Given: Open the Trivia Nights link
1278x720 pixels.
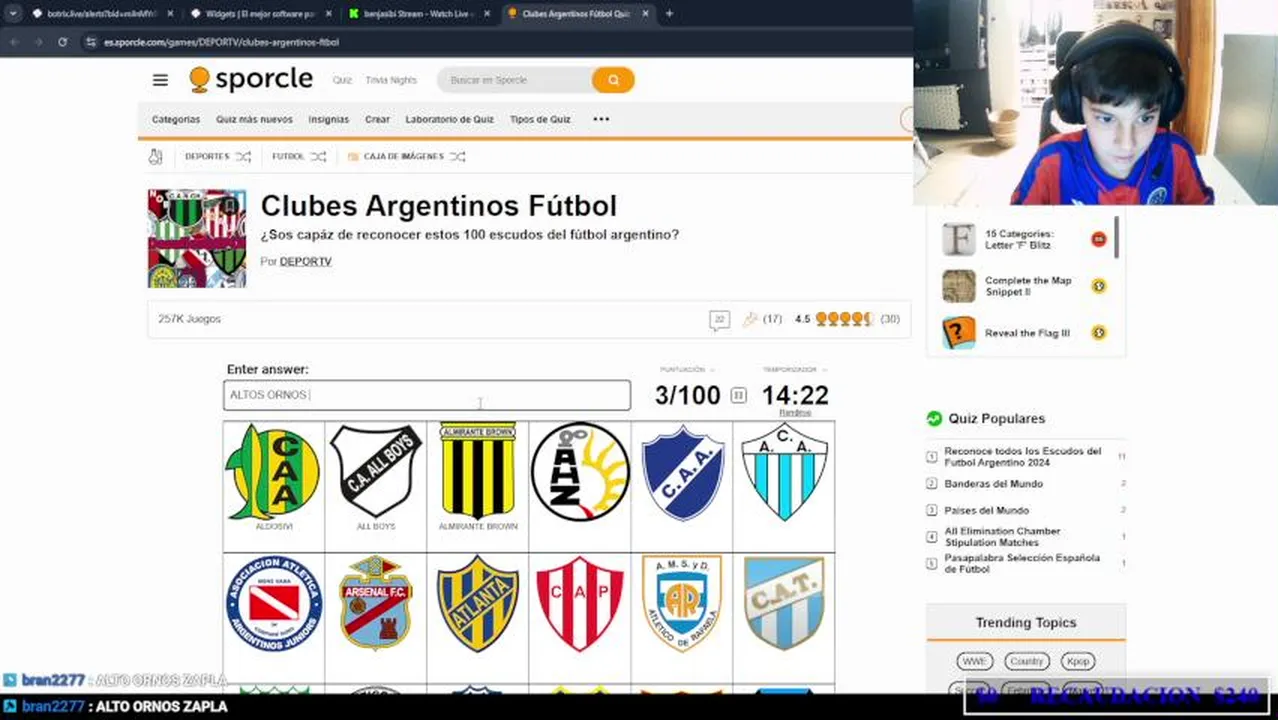Looking at the screenshot, I should click(x=391, y=80).
